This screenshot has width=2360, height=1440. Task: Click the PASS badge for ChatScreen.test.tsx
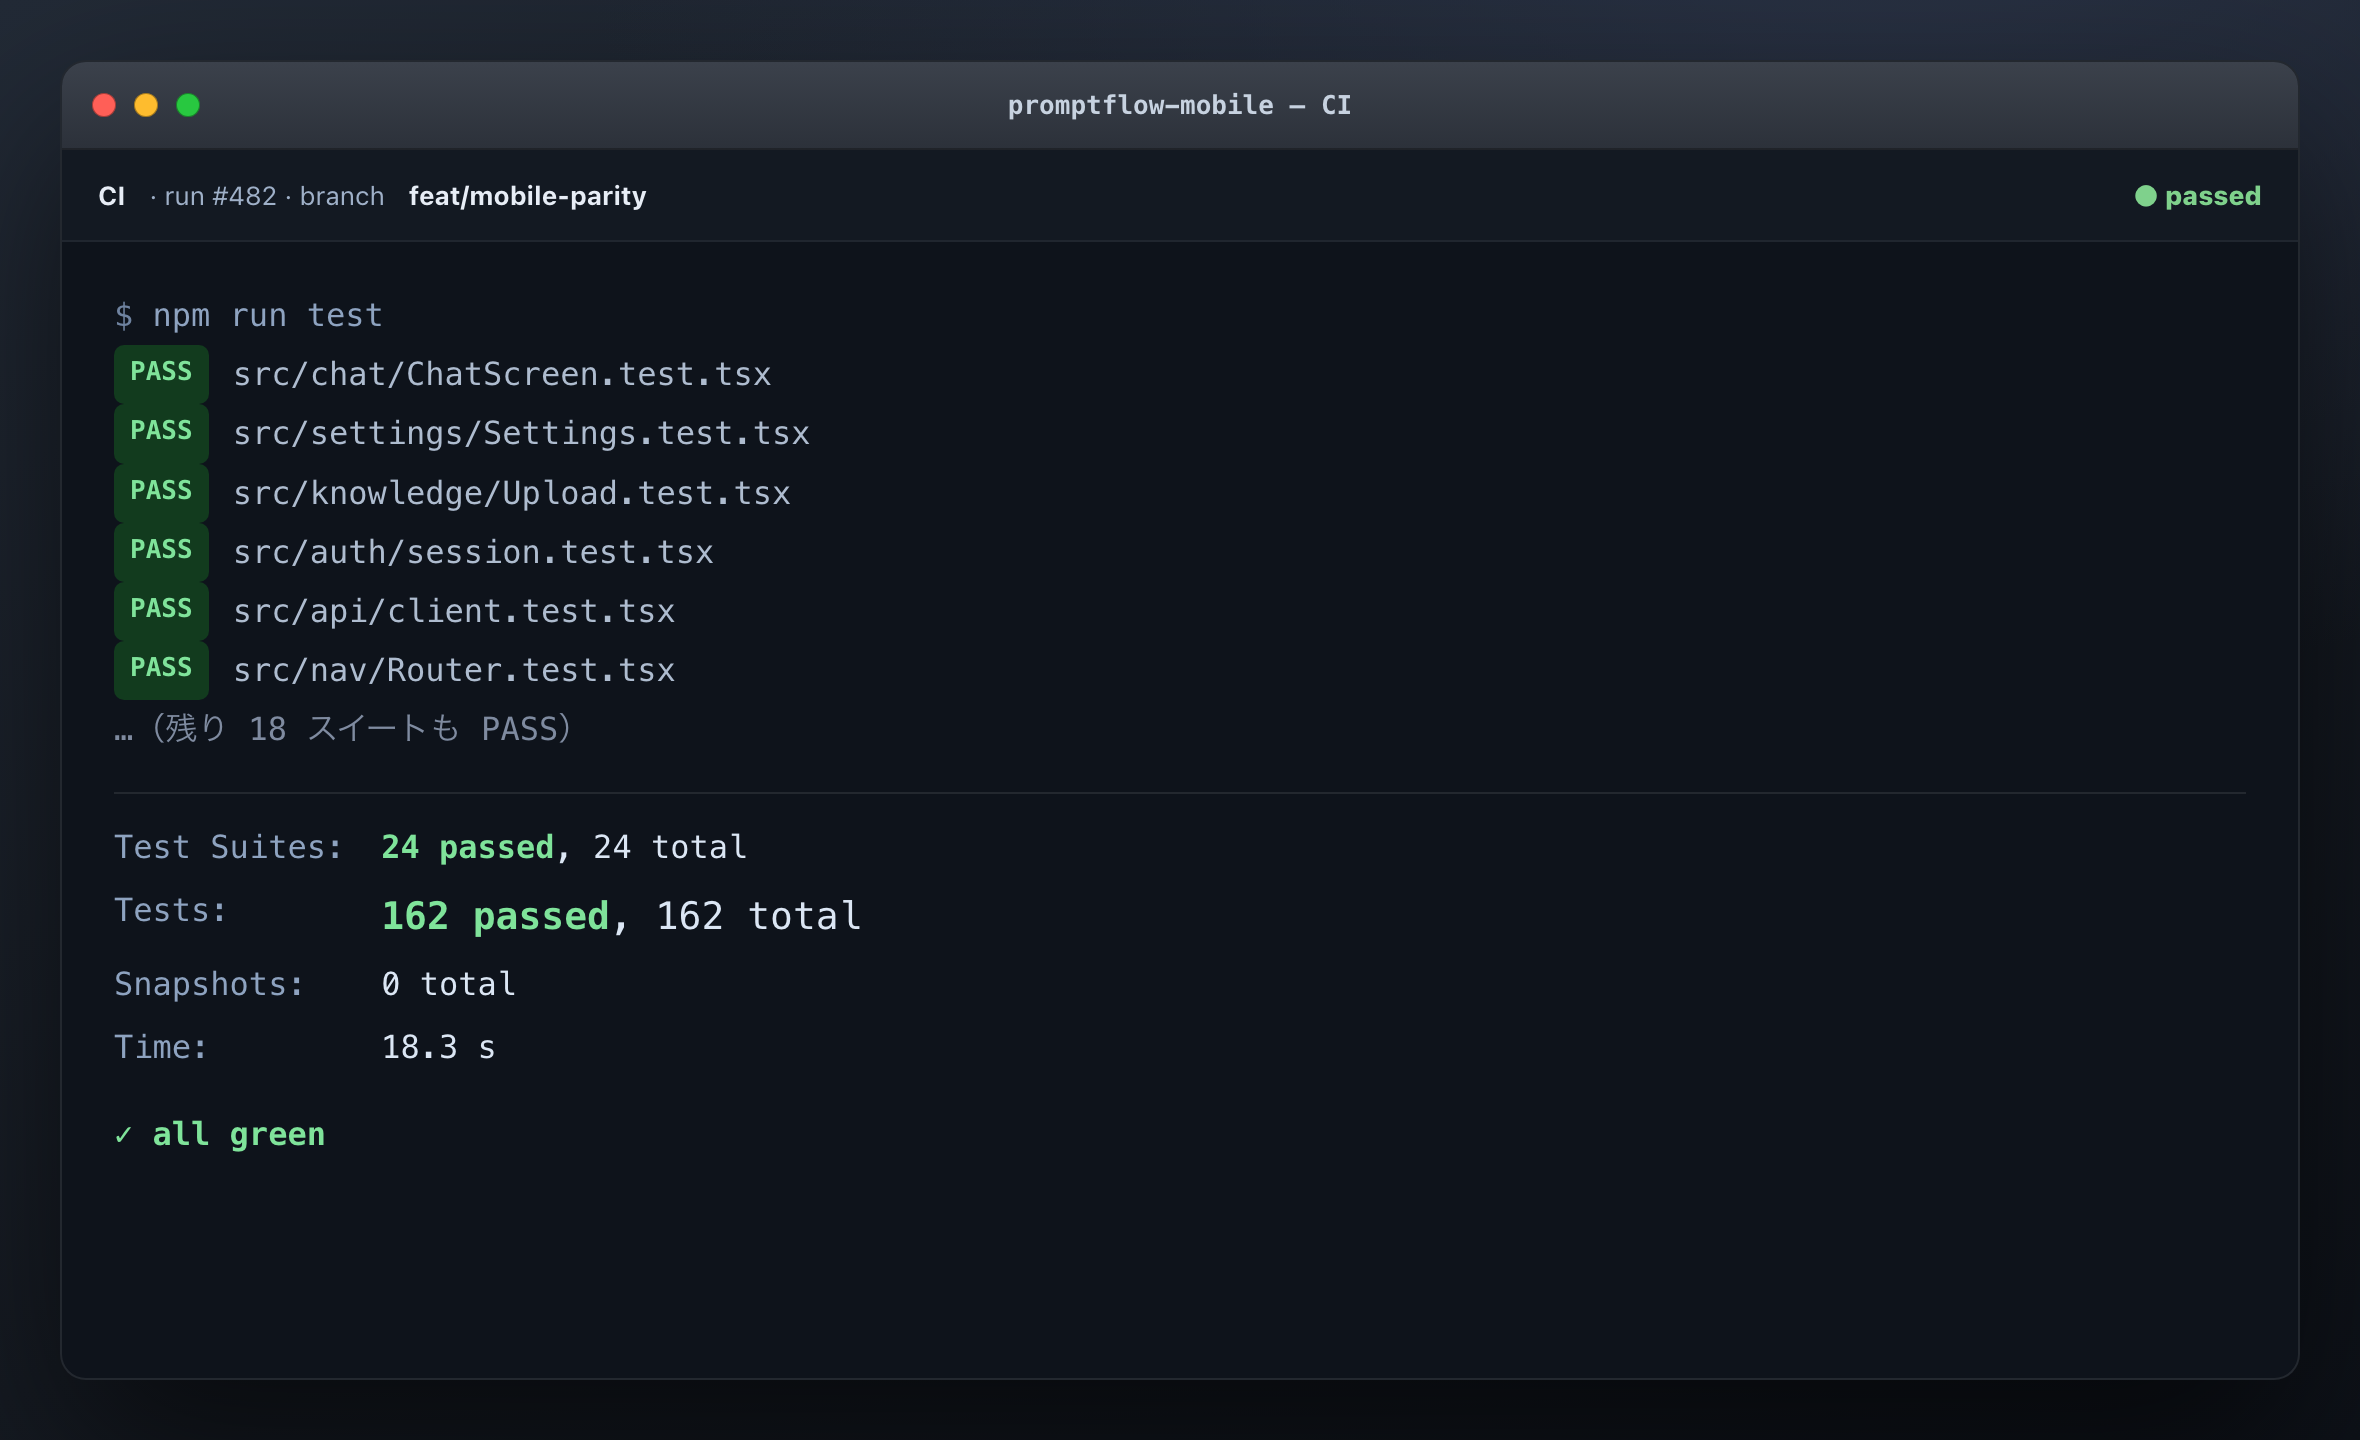point(161,373)
